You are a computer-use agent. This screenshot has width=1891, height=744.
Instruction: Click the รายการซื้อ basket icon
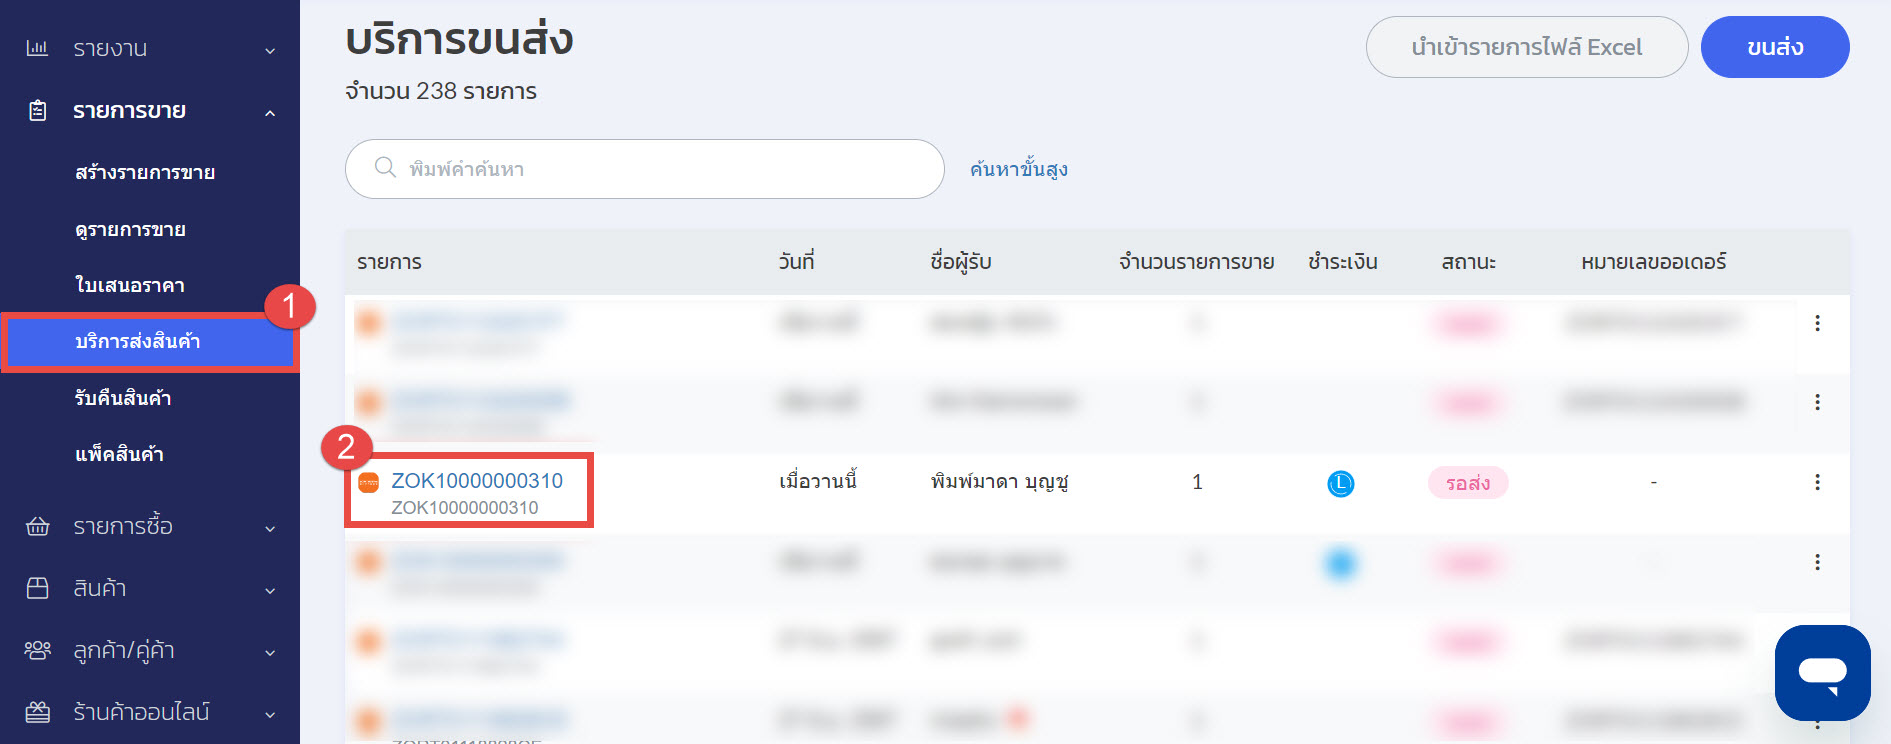click(37, 526)
